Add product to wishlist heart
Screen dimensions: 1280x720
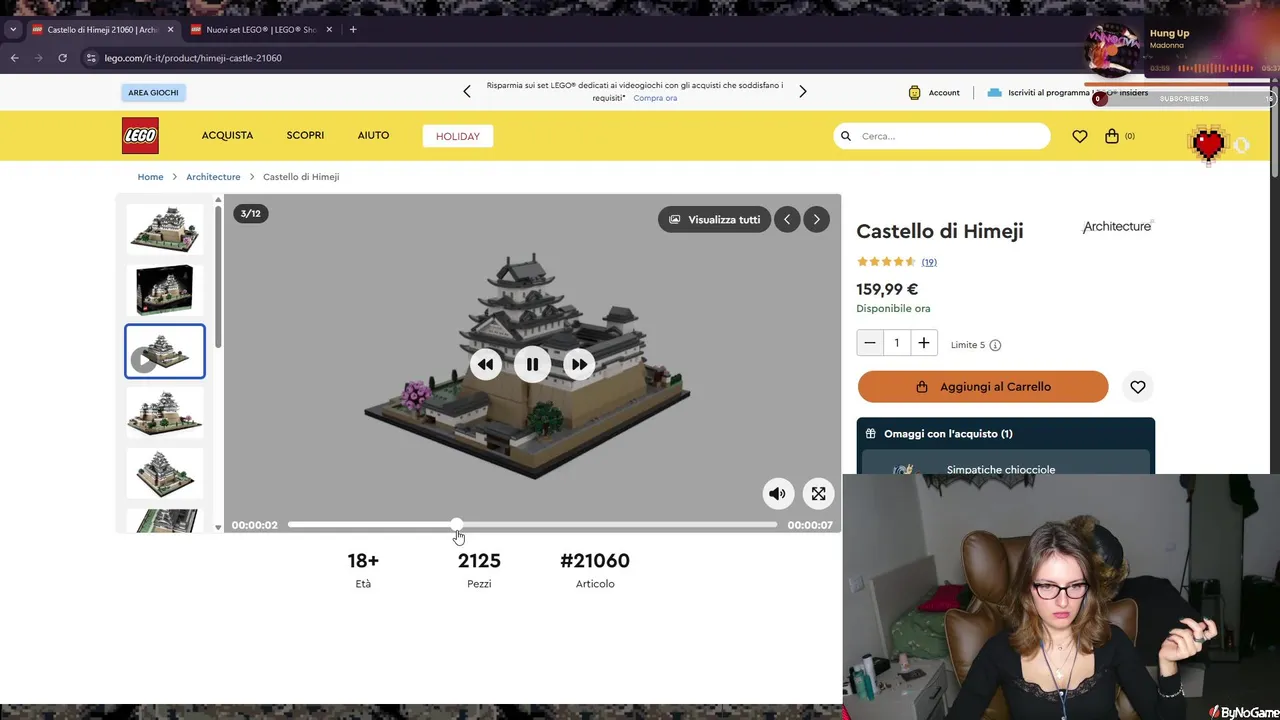tap(1138, 387)
